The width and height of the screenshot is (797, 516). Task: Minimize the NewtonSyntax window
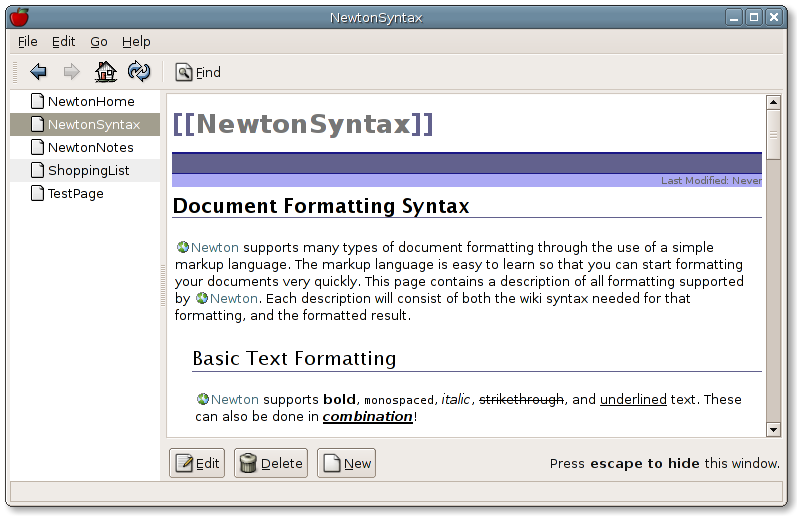coord(733,17)
